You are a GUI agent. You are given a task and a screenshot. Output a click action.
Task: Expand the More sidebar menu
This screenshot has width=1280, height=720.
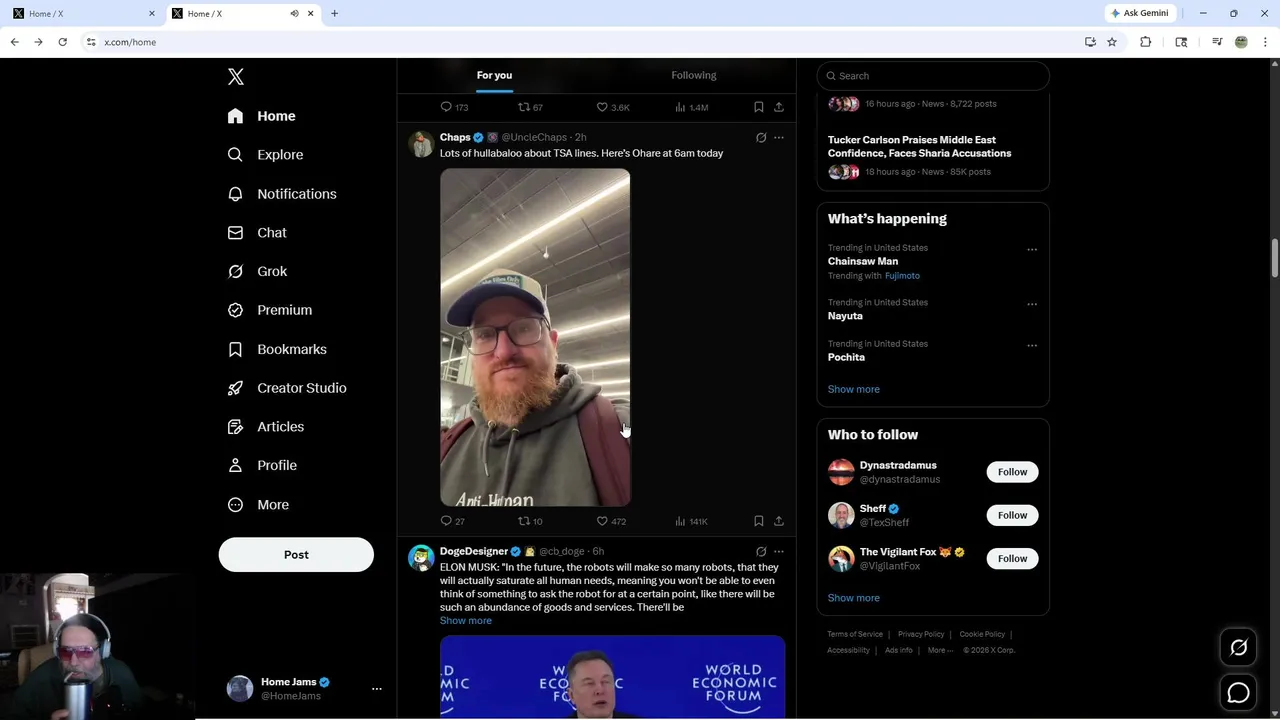click(x=258, y=505)
